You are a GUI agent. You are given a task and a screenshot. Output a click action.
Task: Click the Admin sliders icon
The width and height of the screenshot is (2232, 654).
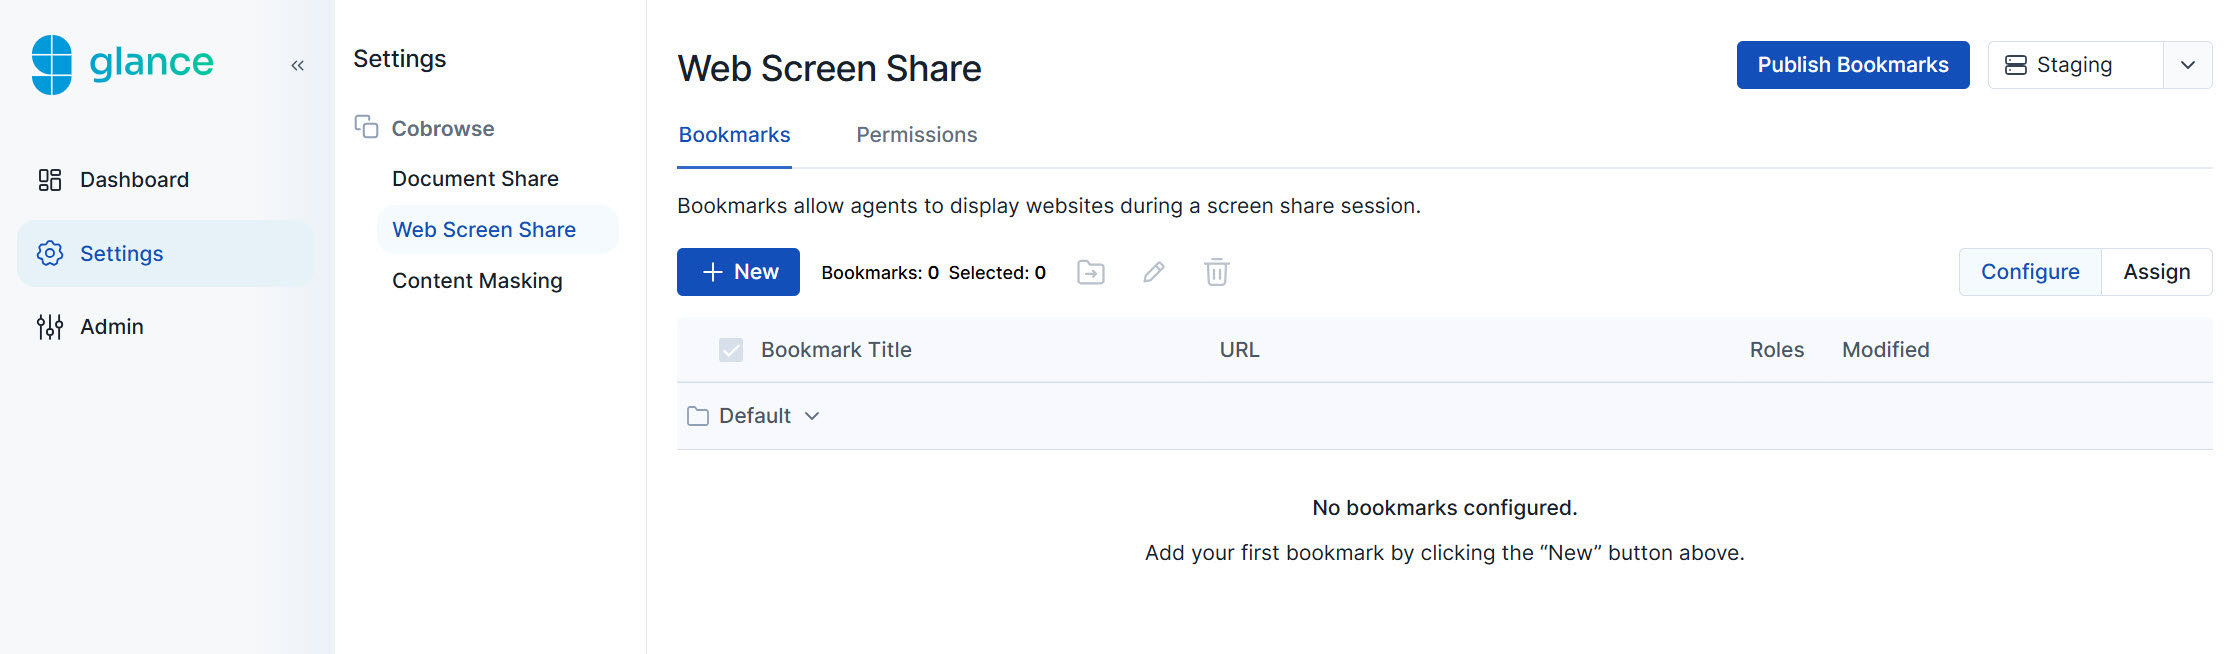click(x=50, y=327)
